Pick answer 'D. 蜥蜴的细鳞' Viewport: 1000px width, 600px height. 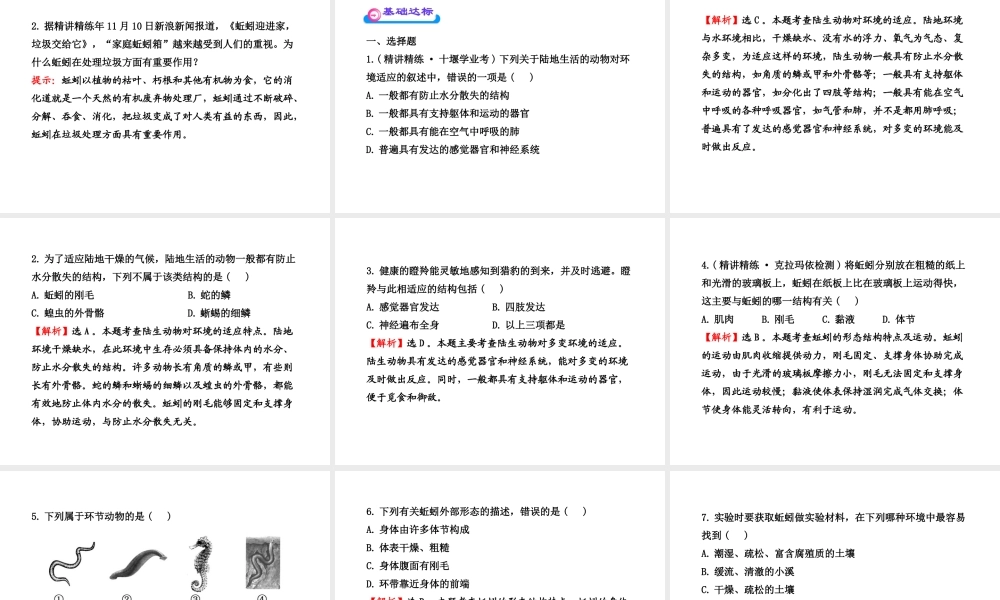point(219,313)
